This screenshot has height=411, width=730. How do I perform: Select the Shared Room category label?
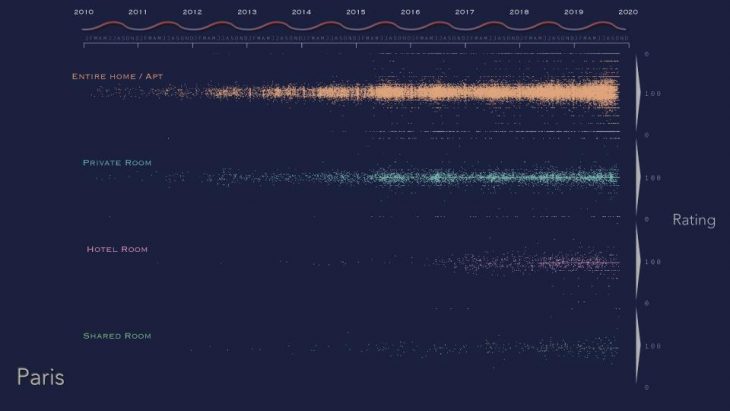click(117, 335)
